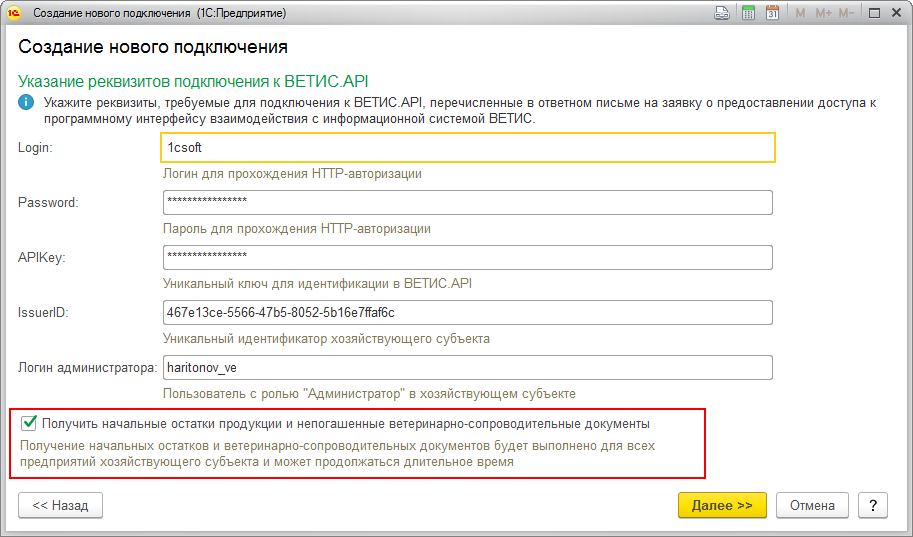Open the calculator icon in title bar
Image resolution: width=913 pixels, height=537 pixels.
pos(748,13)
